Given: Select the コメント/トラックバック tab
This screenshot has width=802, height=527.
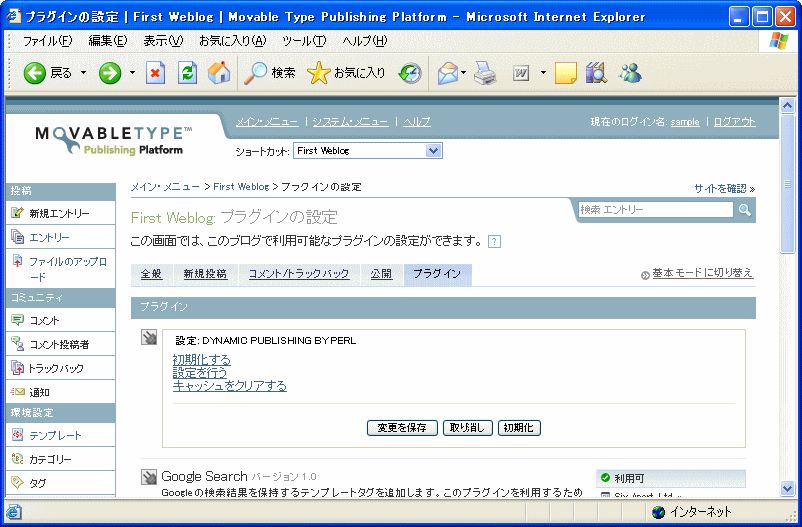Looking at the screenshot, I should [x=299, y=274].
